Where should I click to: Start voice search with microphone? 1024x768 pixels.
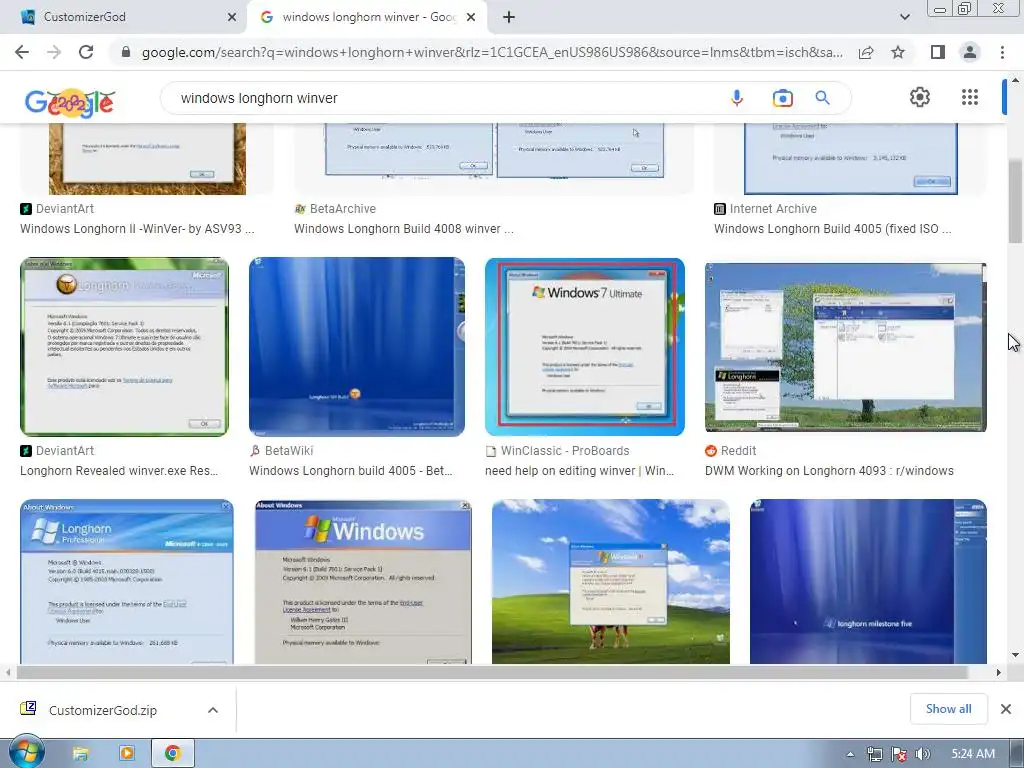[737, 98]
